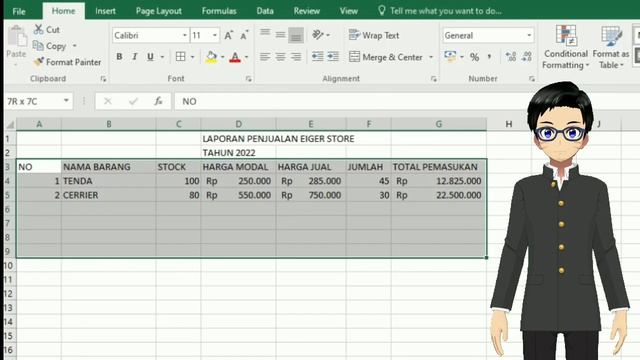Open the Copy options arrow
The width and height of the screenshot is (640, 360).
coord(75,46)
